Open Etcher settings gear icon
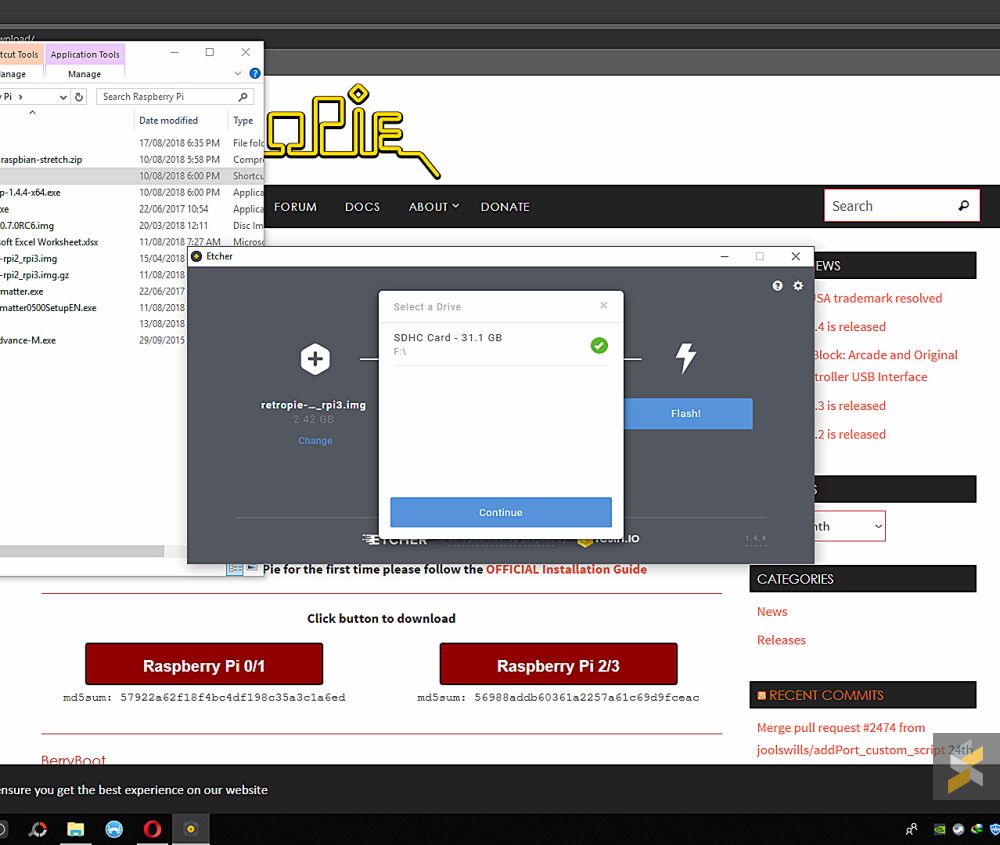Viewport: 1000px width, 845px height. [798, 286]
